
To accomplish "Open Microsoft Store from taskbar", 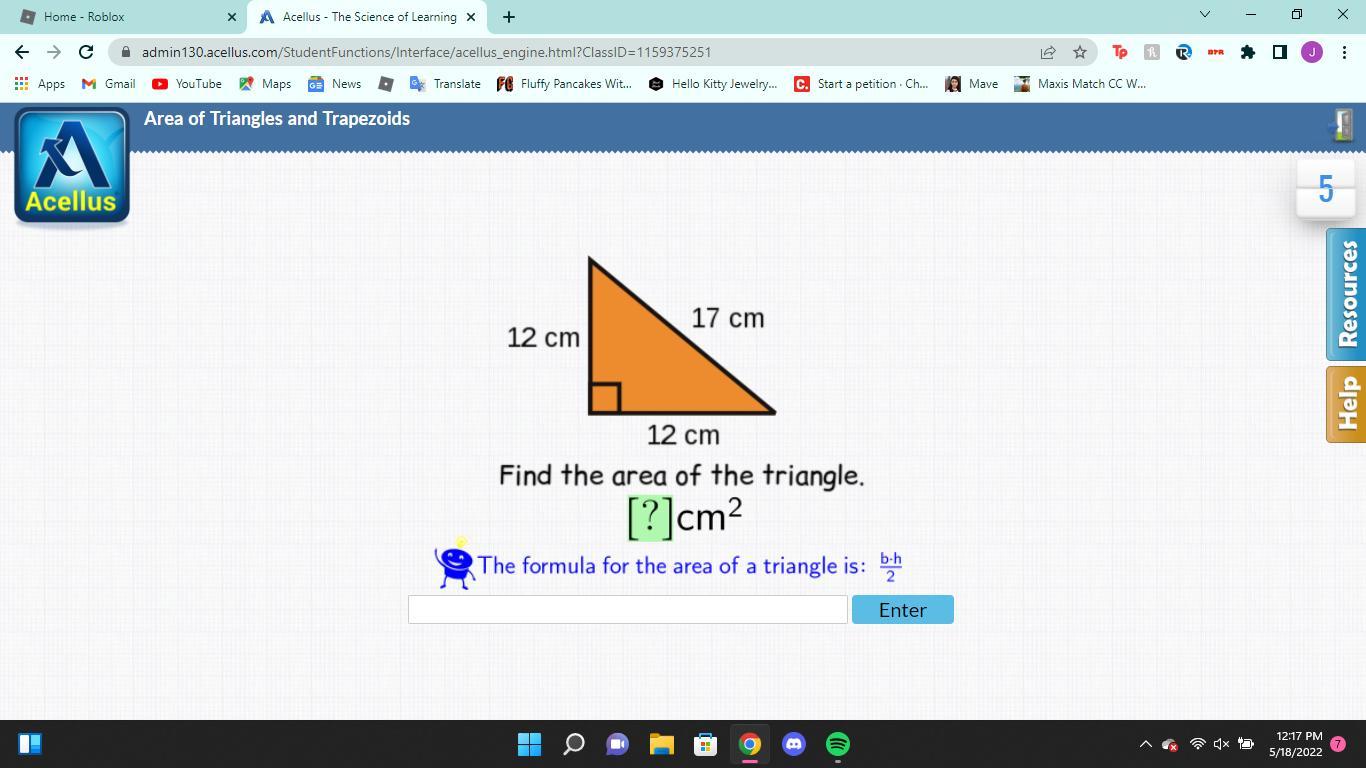I will coord(705,744).
